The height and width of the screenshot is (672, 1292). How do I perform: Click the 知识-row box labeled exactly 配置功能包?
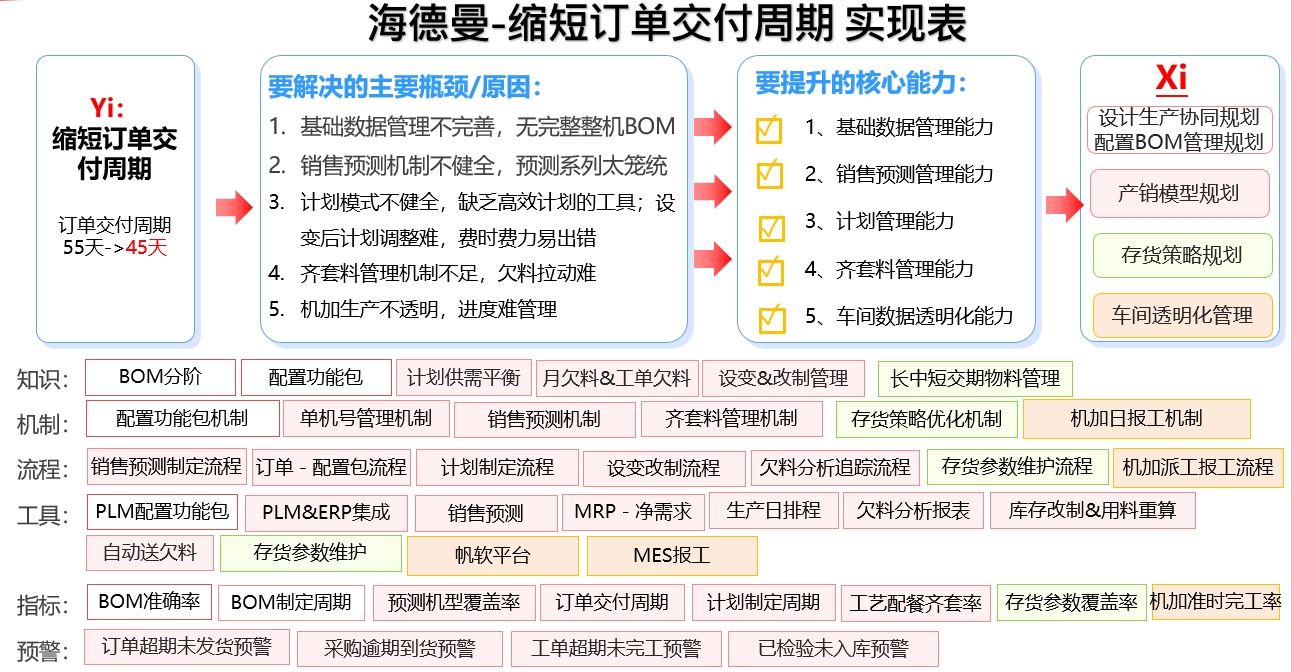pos(316,378)
